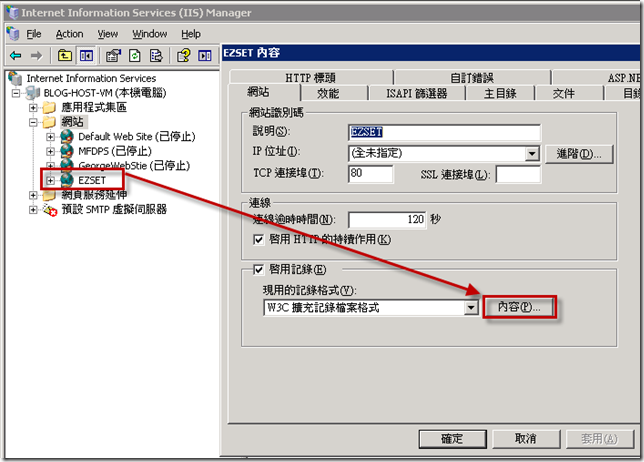Image resolution: width=644 pixels, height=462 pixels.
Task: Select 預設 SMTP 虛擬伺服器 label
Action: click(114, 210)
